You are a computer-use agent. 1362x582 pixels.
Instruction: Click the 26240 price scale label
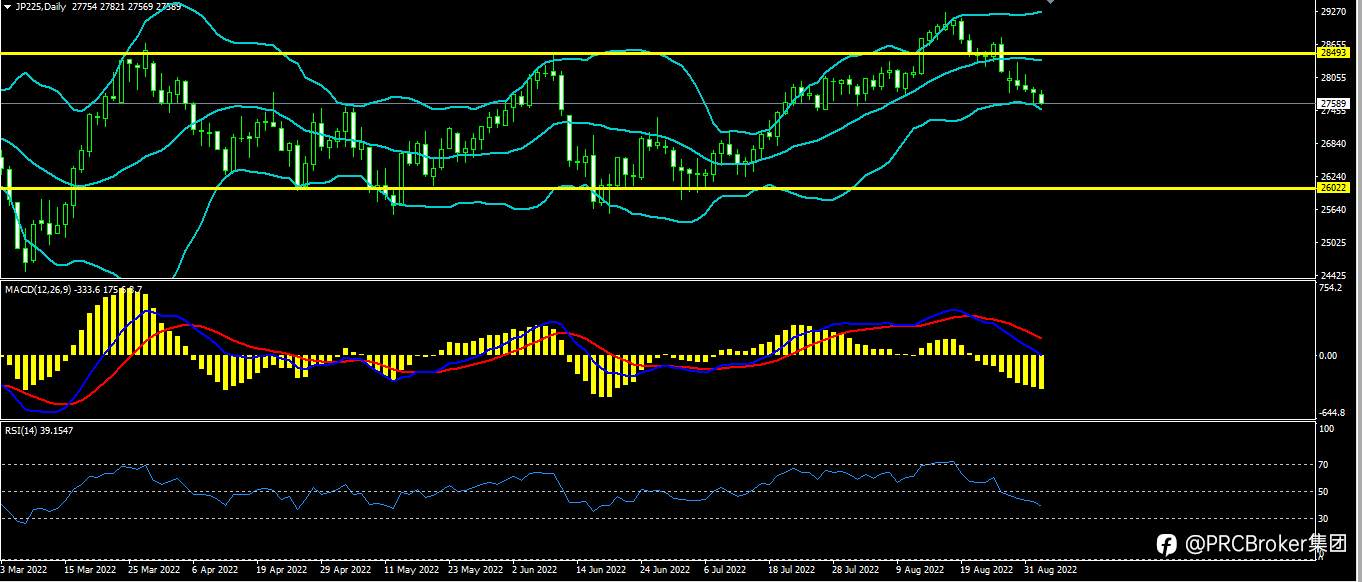1333,176
